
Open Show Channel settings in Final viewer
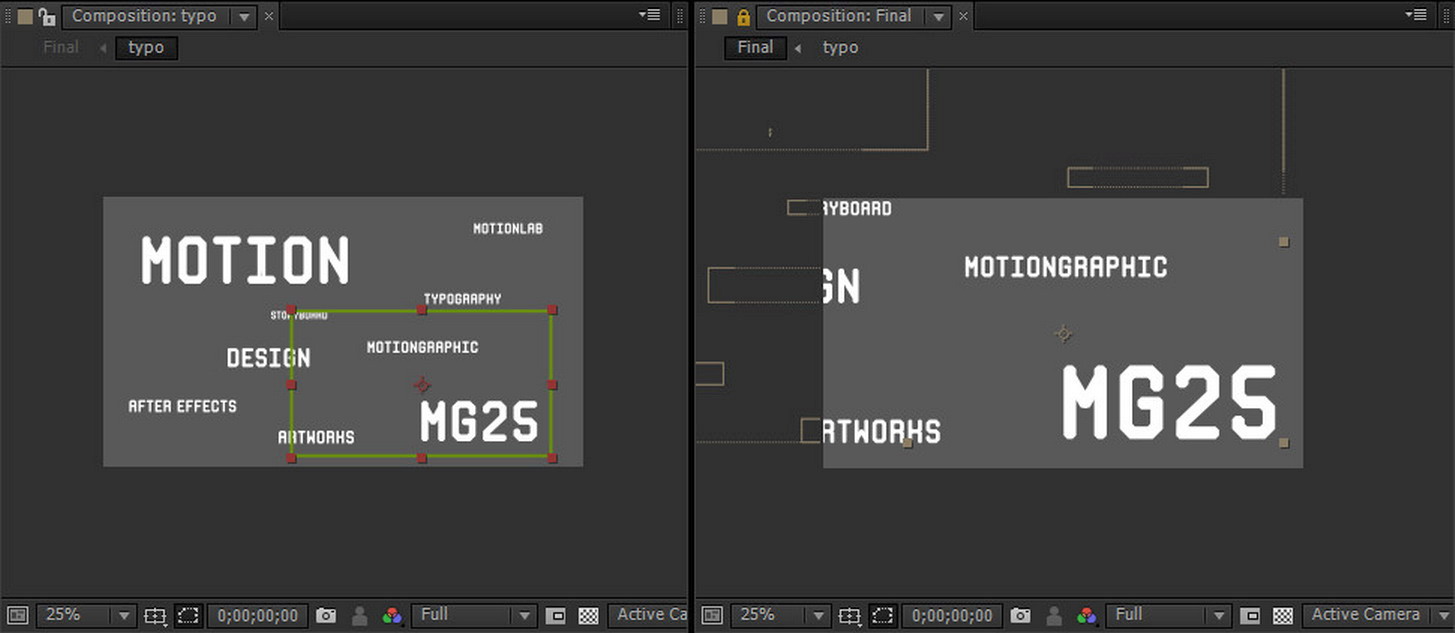click(1086, 616)
